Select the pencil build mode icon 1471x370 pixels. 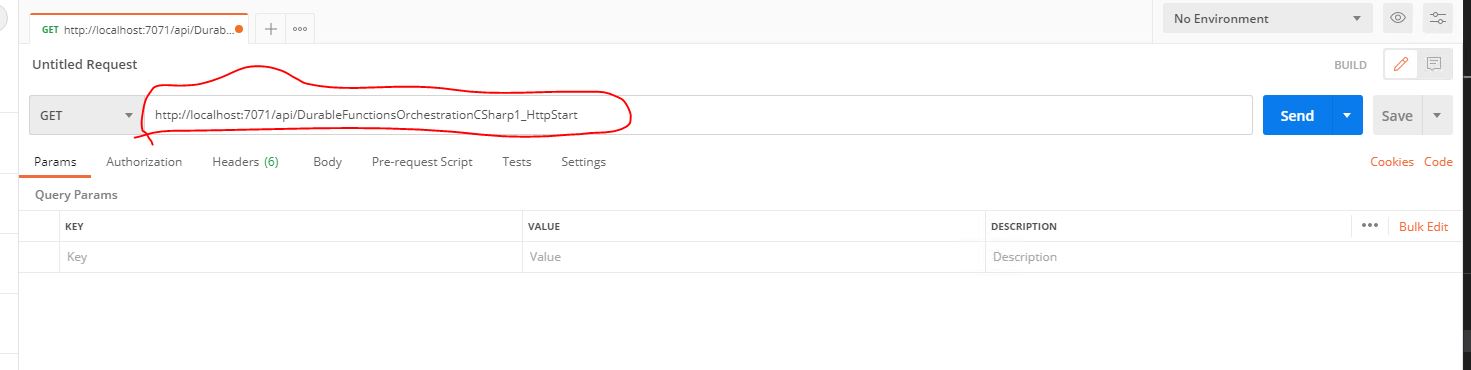(x=1400, y=64)
